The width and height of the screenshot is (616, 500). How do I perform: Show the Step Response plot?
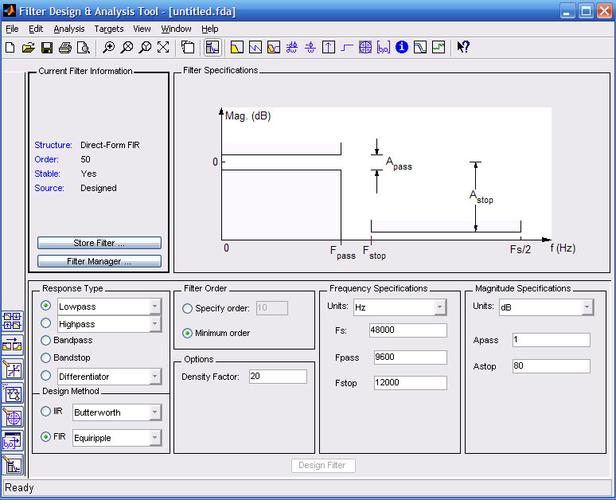click(346, 48)
